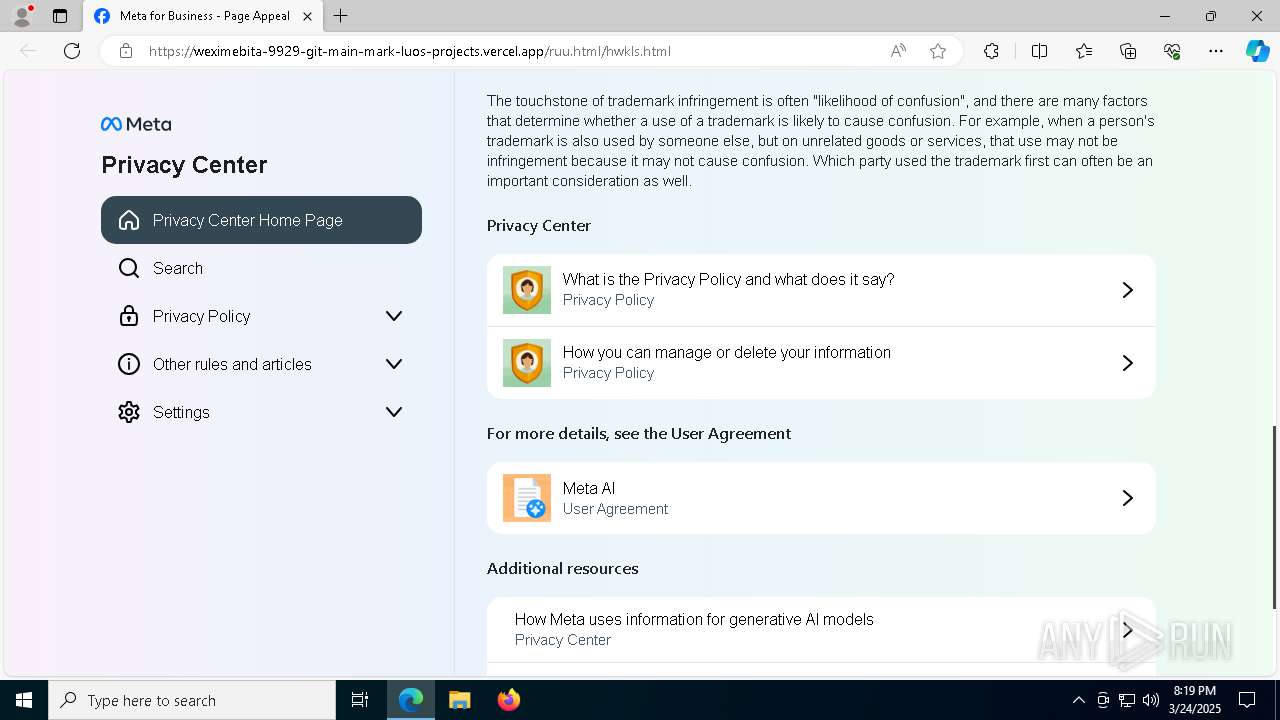Image resolution: width=1280 pixels, height=720 pixels.
Task: Click arrow on the Meta AI row
Action: pyautogui.click(x=1127, y=498)
